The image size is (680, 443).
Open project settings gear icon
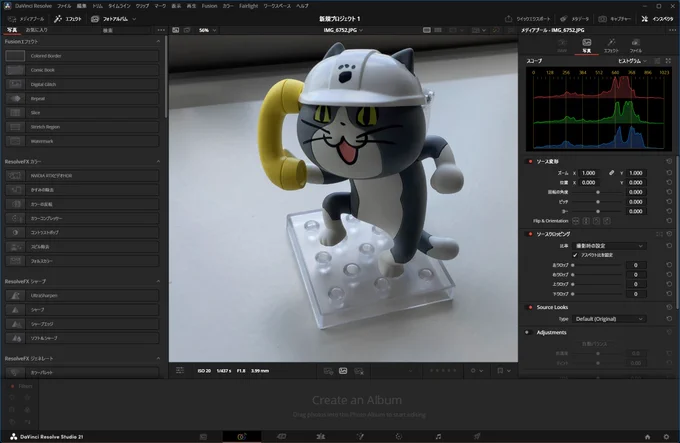667,436
